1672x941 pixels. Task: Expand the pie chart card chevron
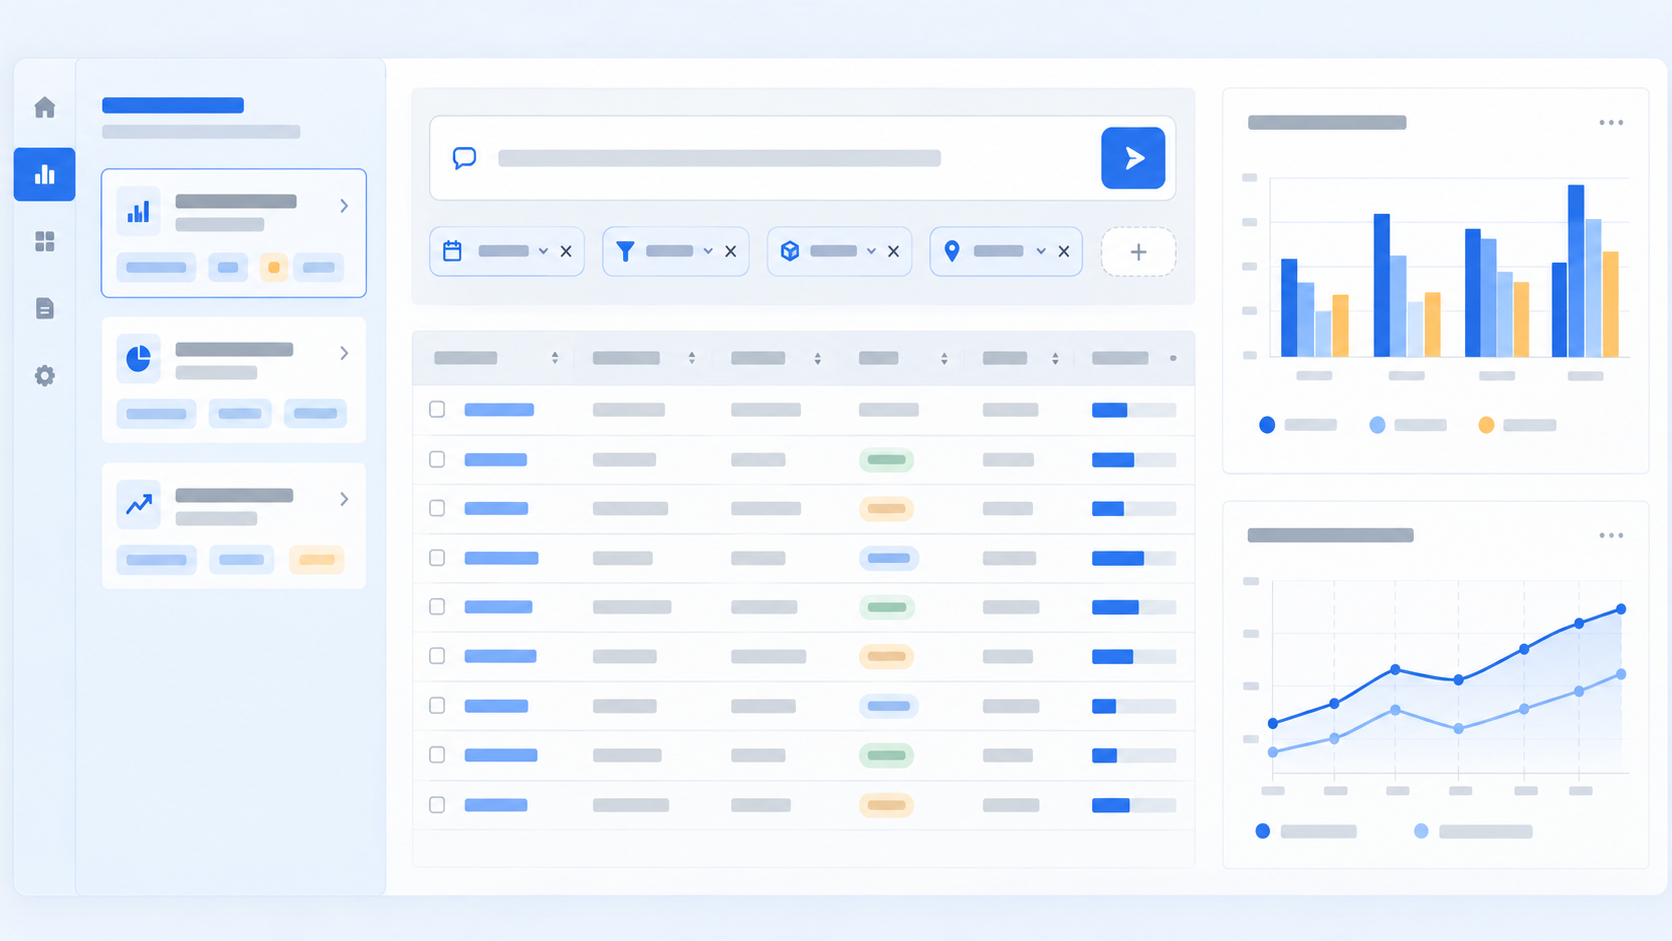pos(344,353)
